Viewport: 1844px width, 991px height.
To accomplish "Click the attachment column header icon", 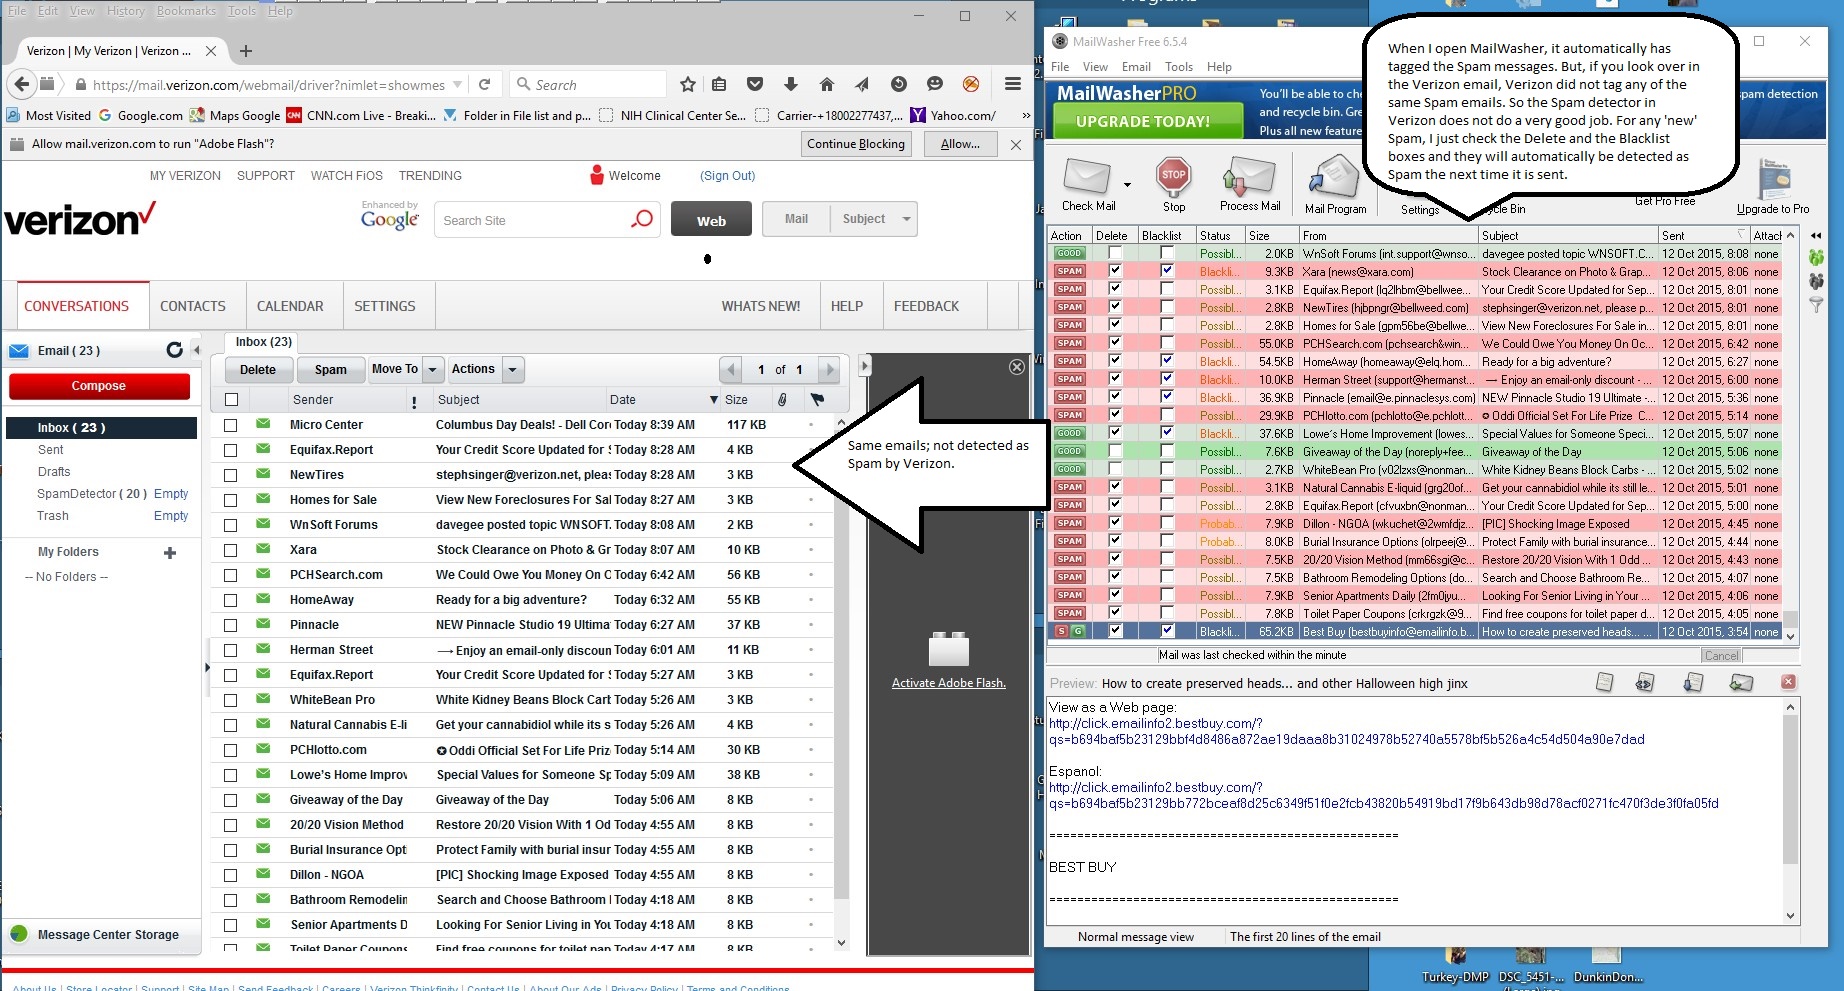I will [782, 400].
